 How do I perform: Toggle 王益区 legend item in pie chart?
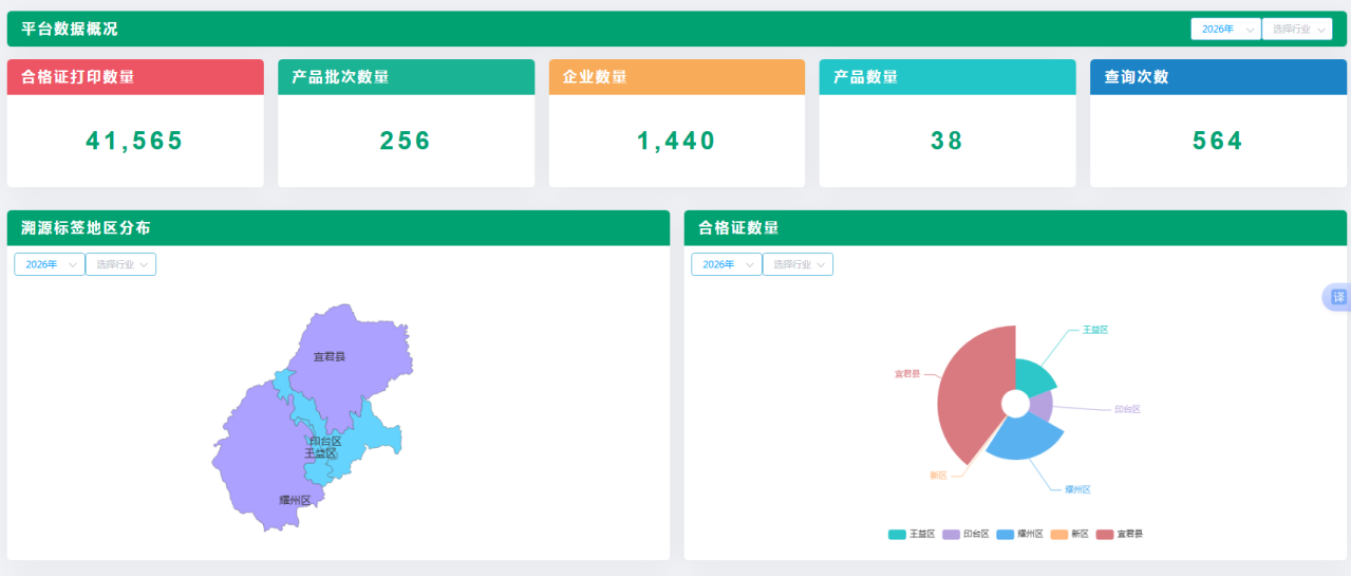click(x=911, y=534)
